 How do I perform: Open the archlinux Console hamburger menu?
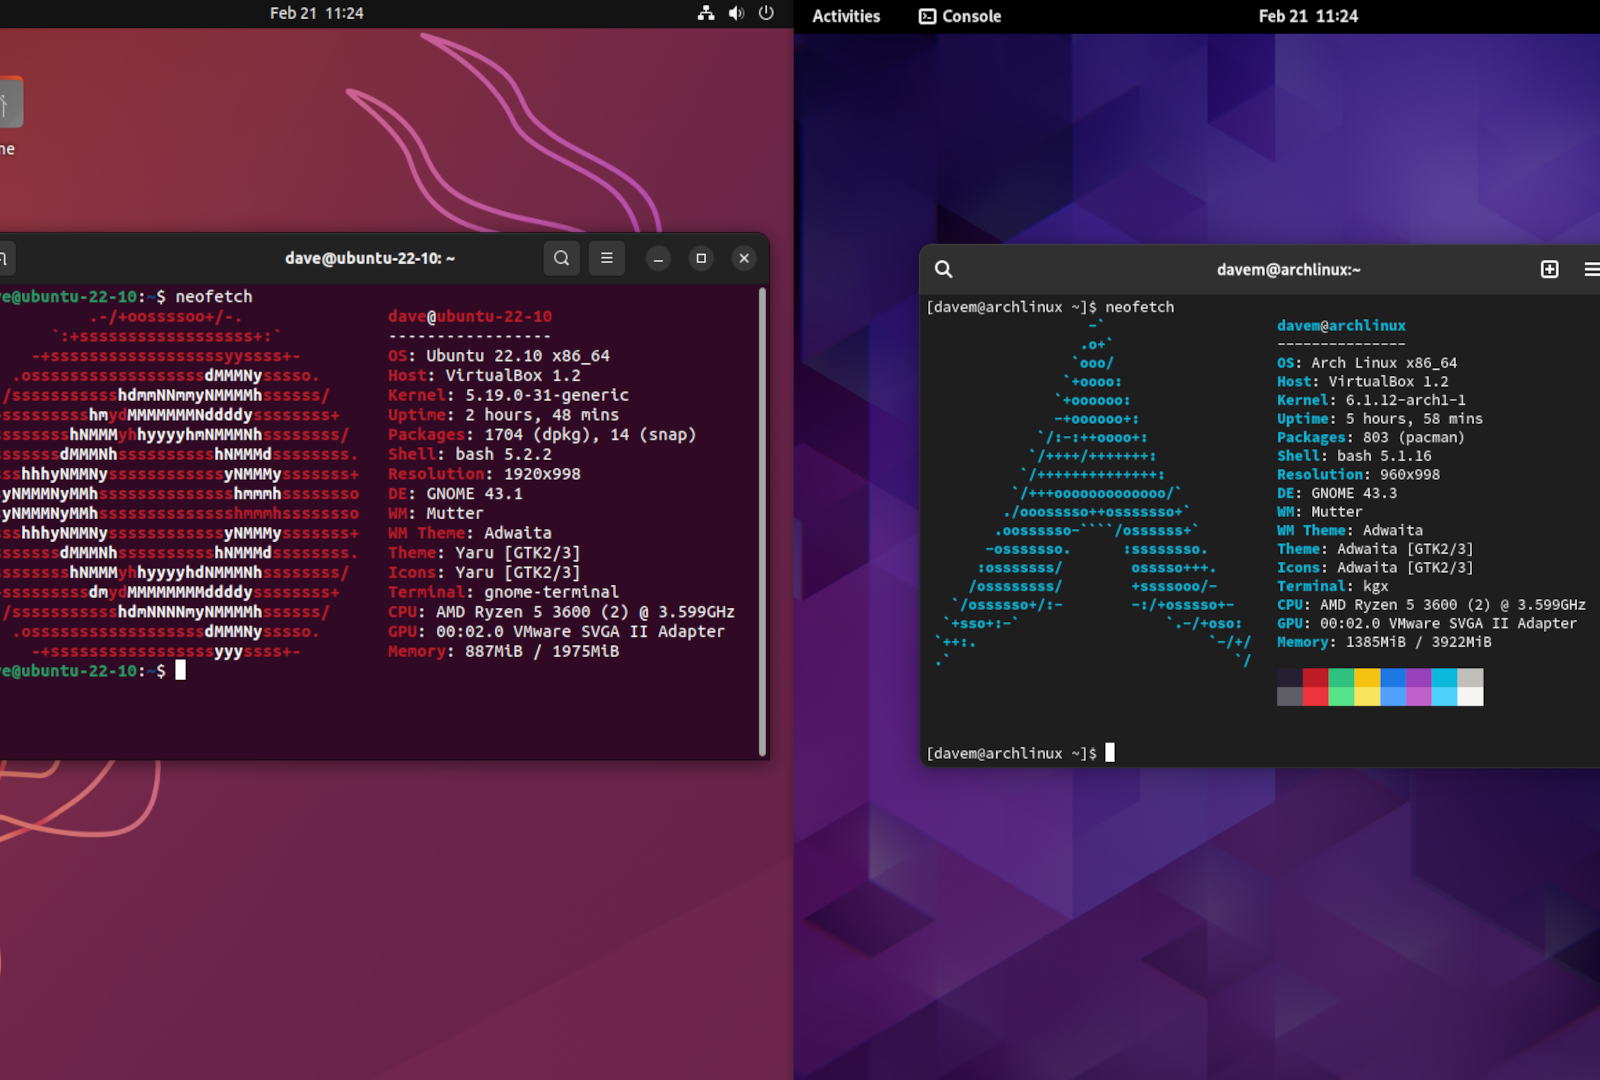[1591, 269]
